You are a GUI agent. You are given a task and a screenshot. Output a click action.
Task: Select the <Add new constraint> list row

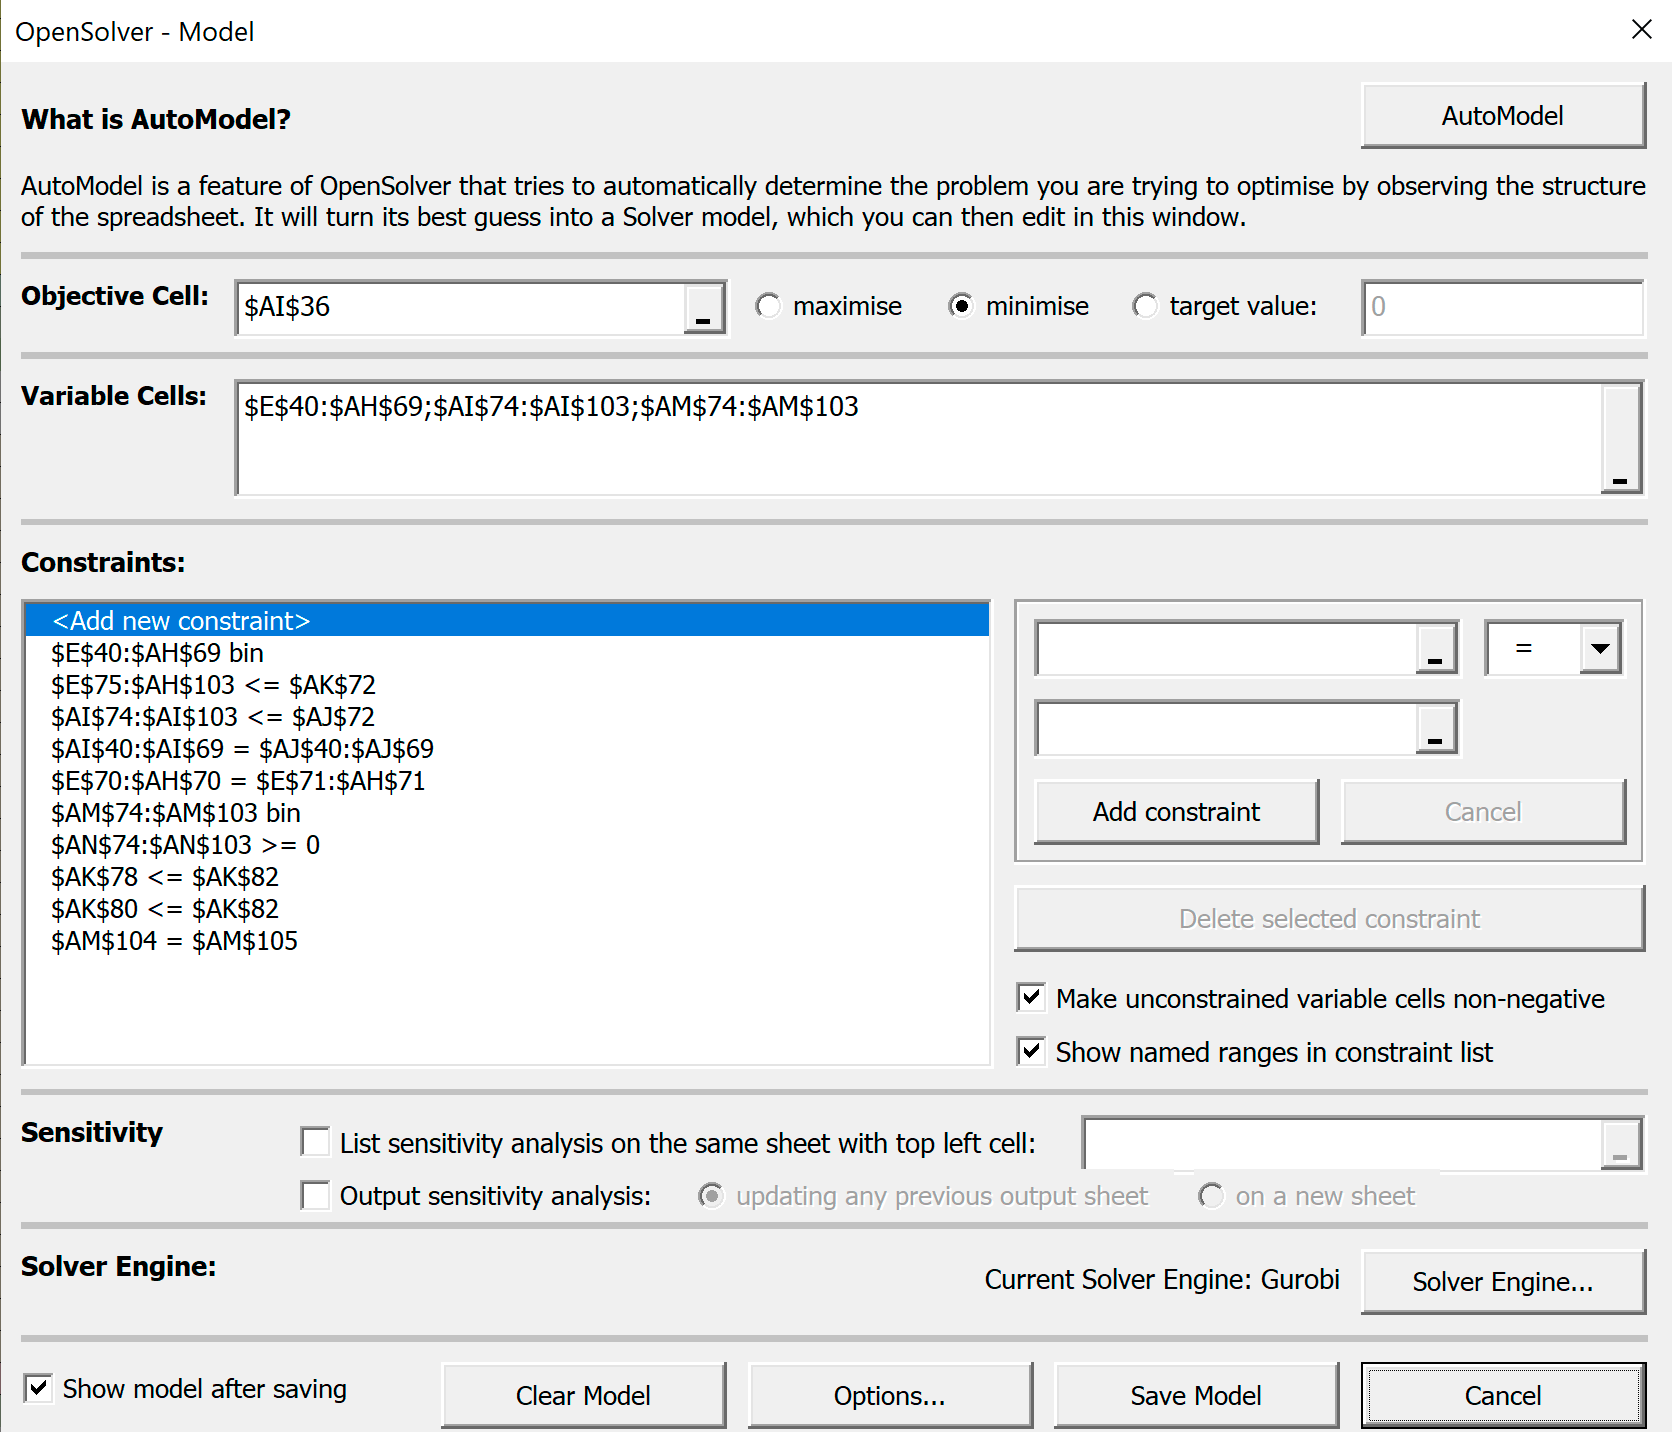point(507,621)
